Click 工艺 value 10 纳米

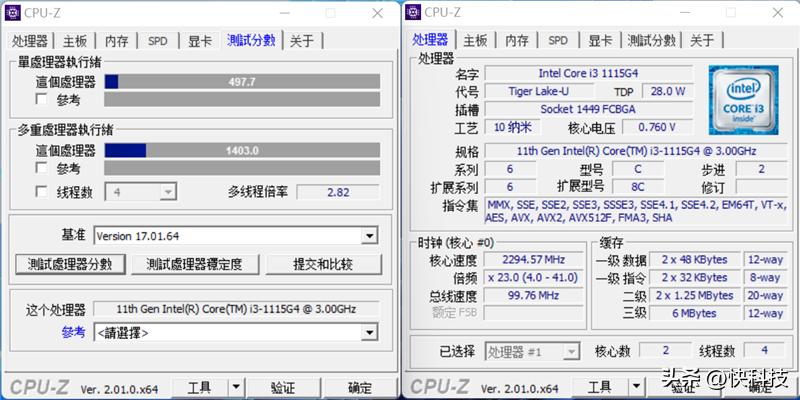click(512, 127)
